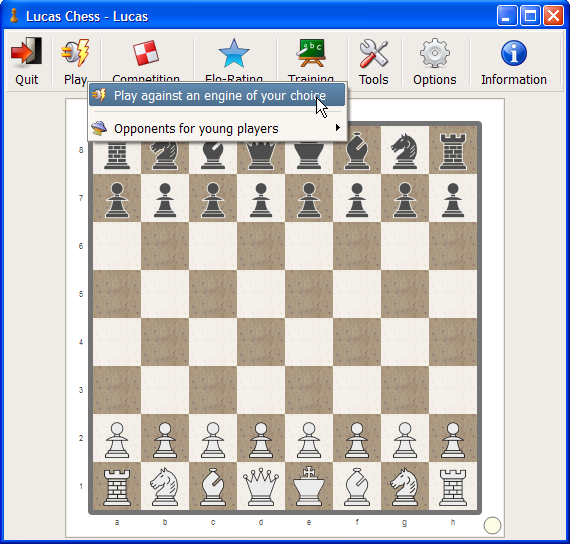Select the white pawn on c2
The image size is (570, 544).
(213, 440)
